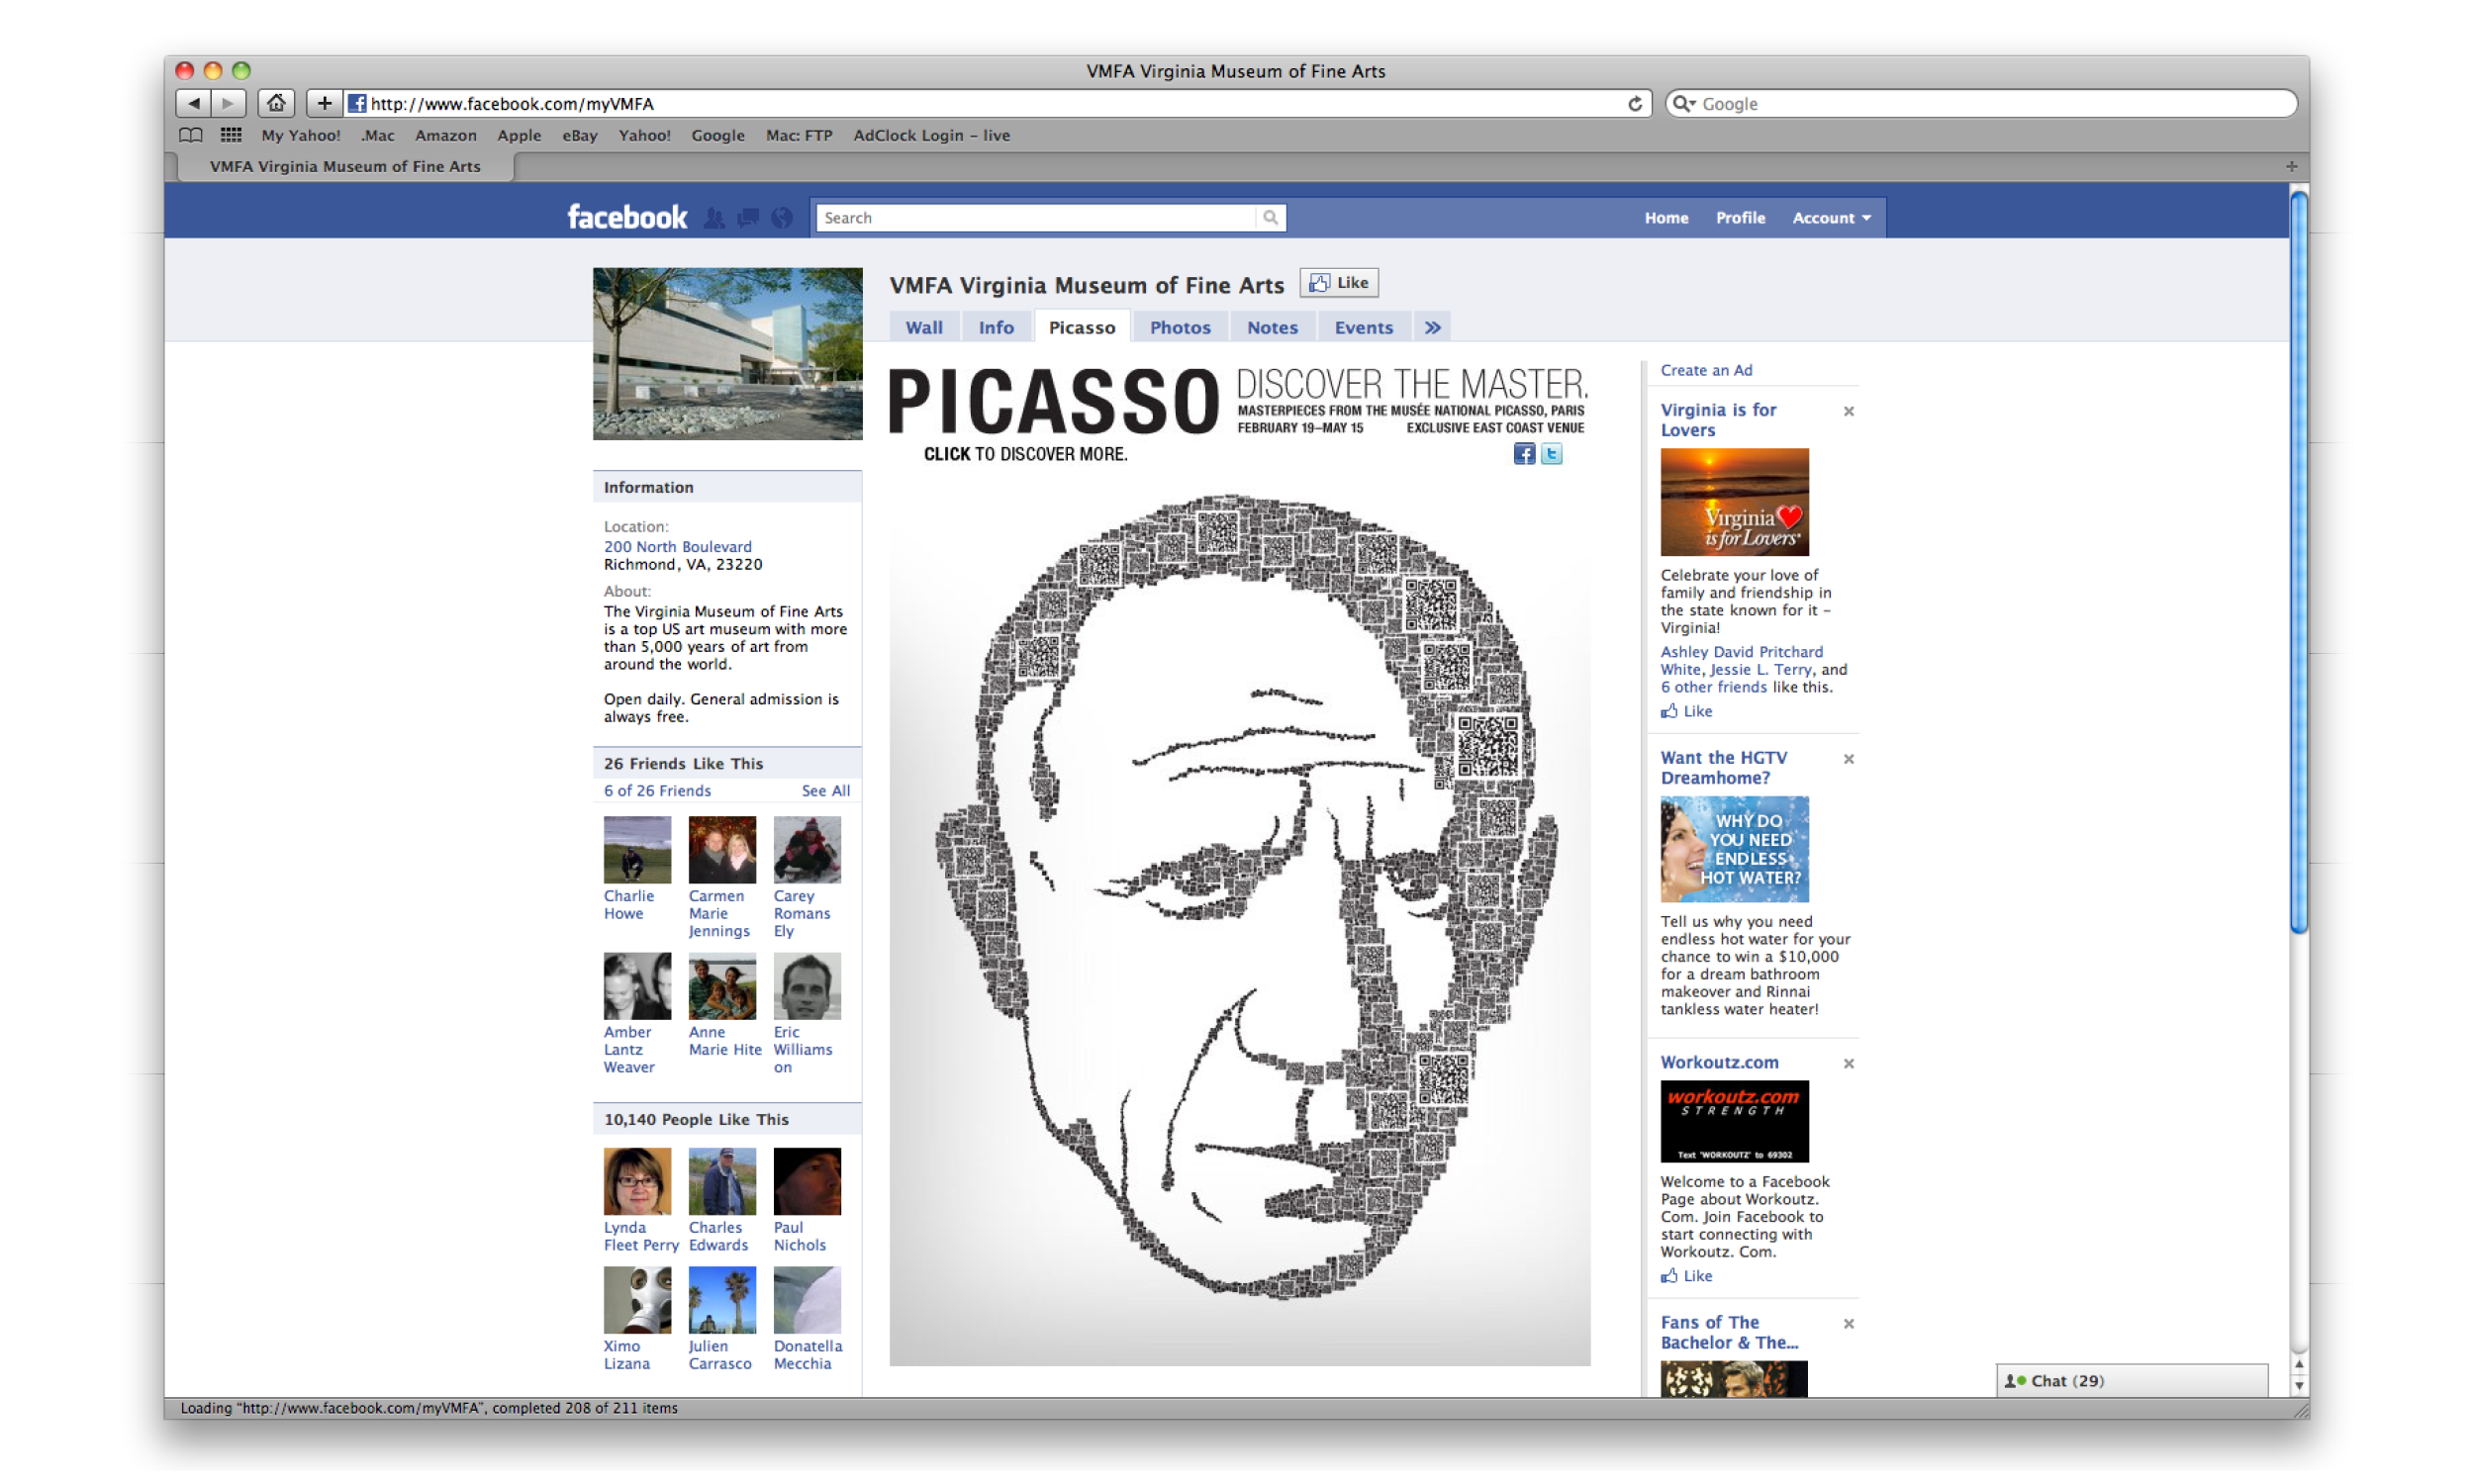Open the AdClock Login – live bookmark

coord(931,135)
